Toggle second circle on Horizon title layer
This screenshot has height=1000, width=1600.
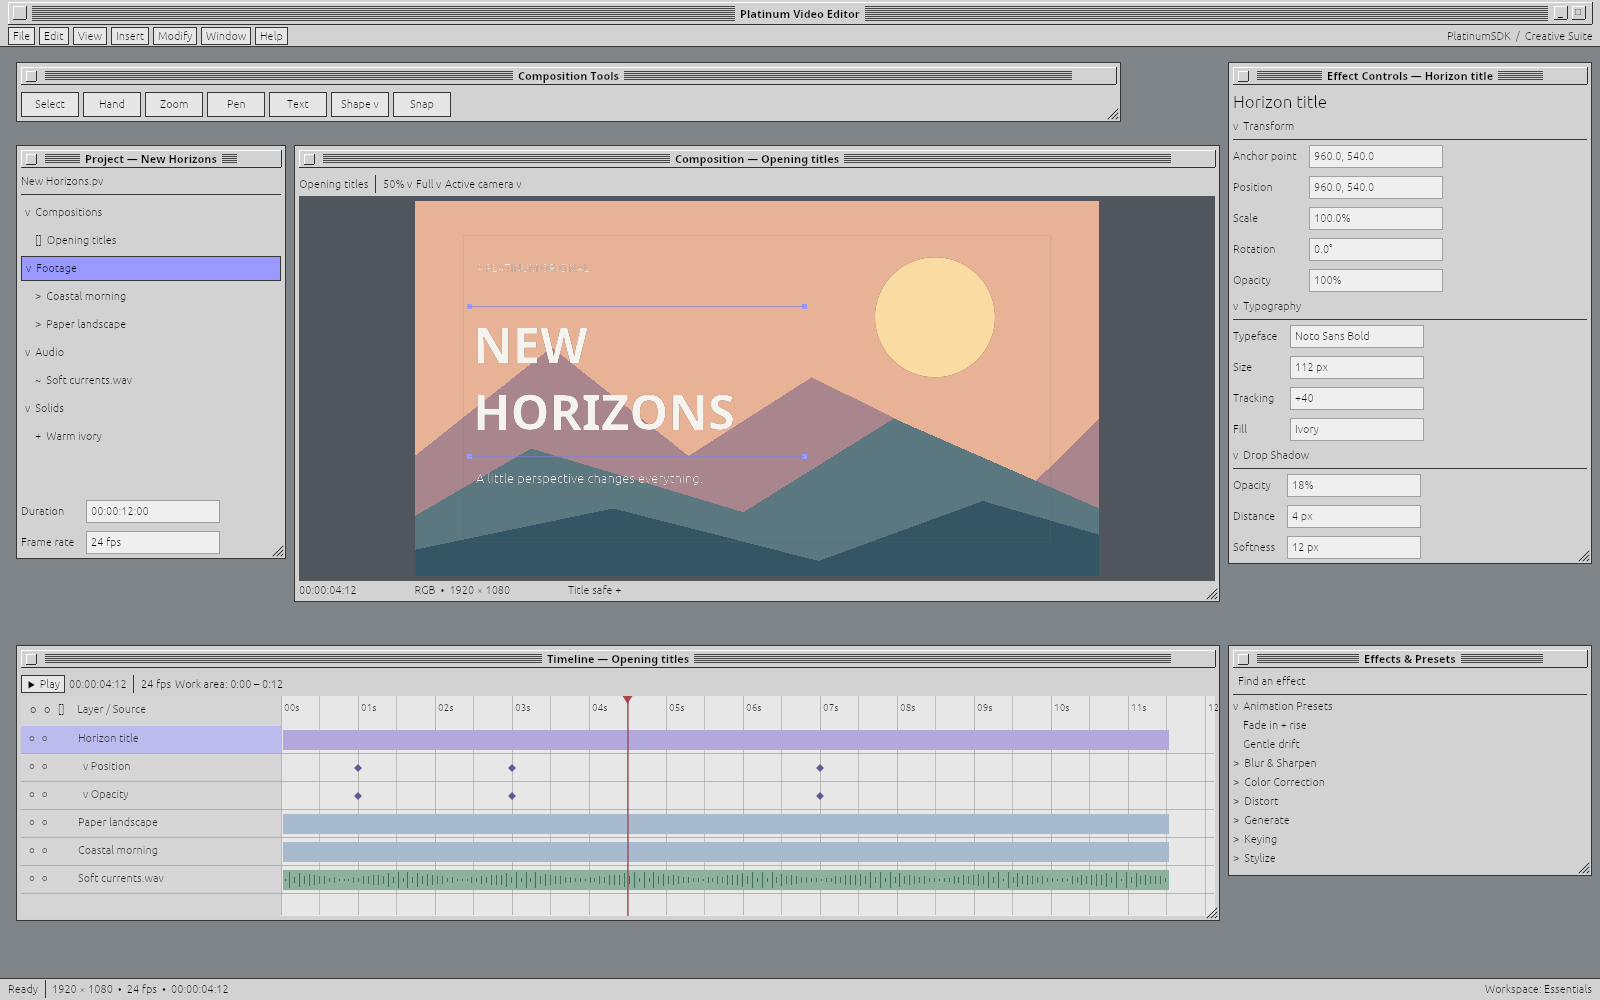click(x=45, y=739)
